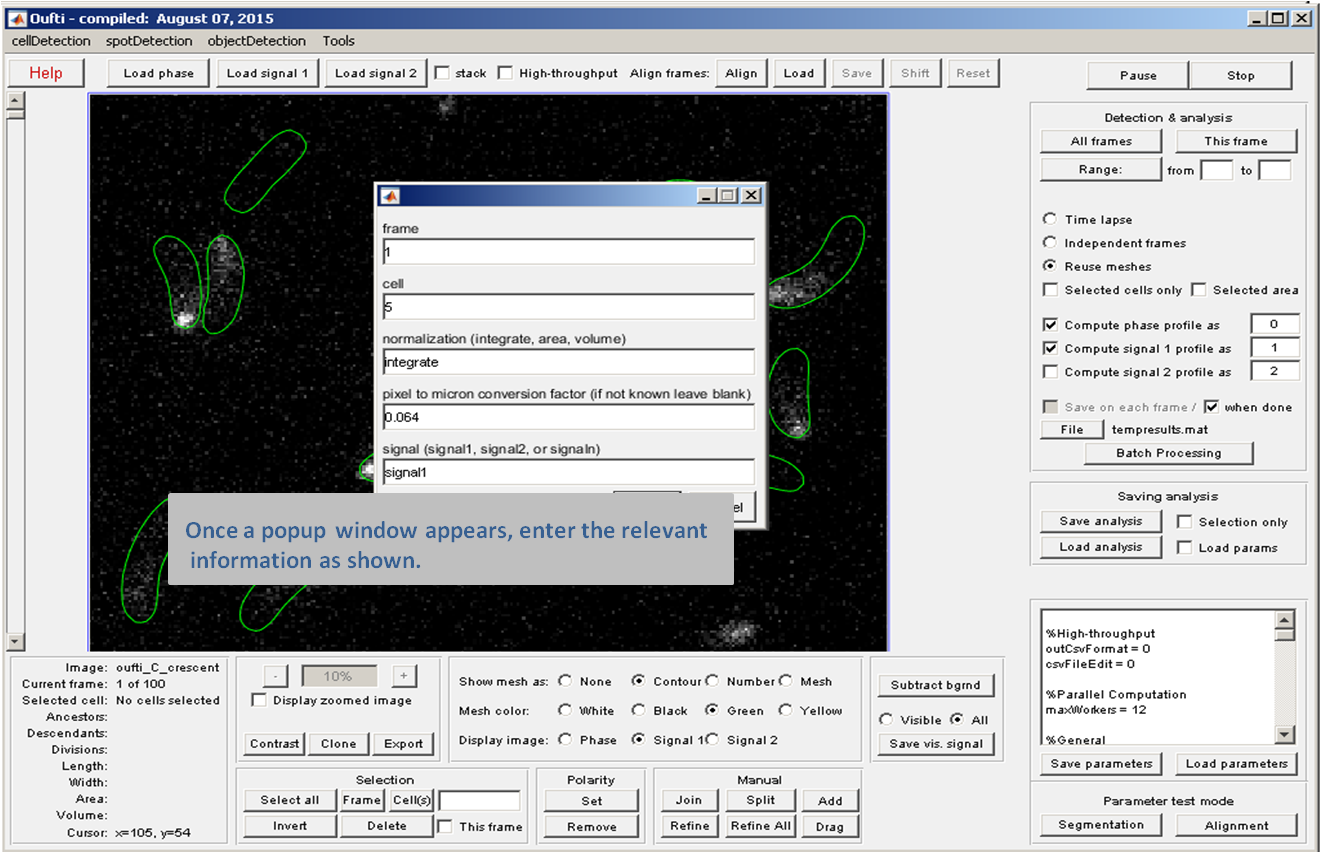Click Save vis. signal button
Image resolution: width=1322 pixels, height=853 pixels.
936,744
